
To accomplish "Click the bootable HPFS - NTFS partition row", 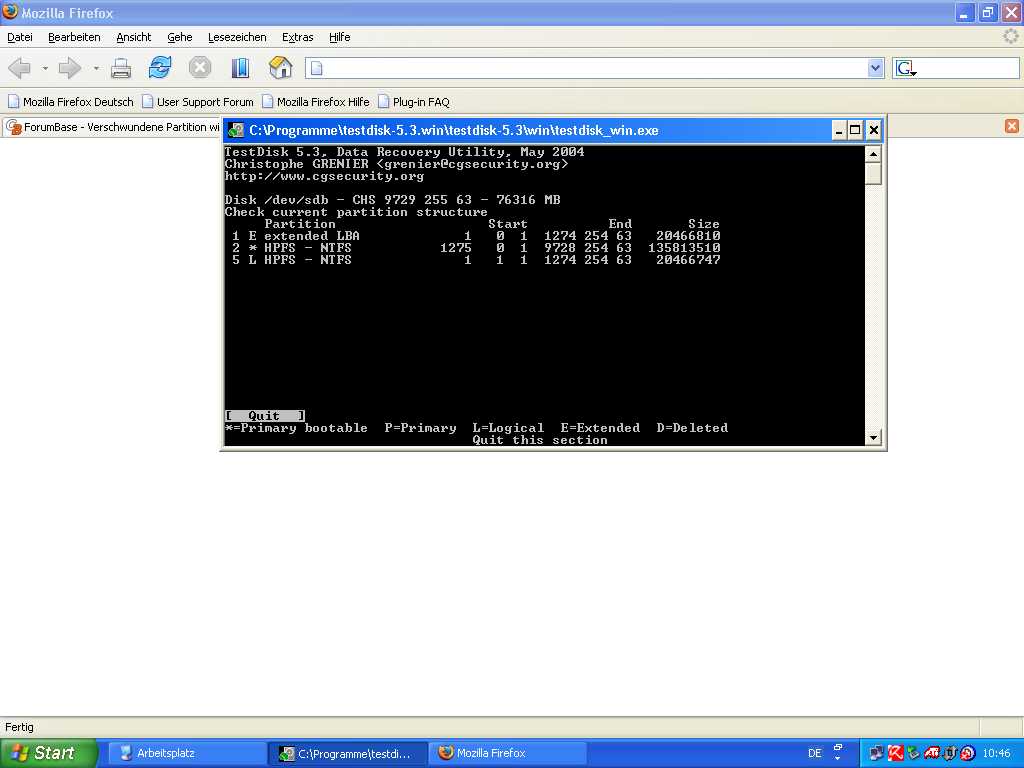I will coord(476,248).
